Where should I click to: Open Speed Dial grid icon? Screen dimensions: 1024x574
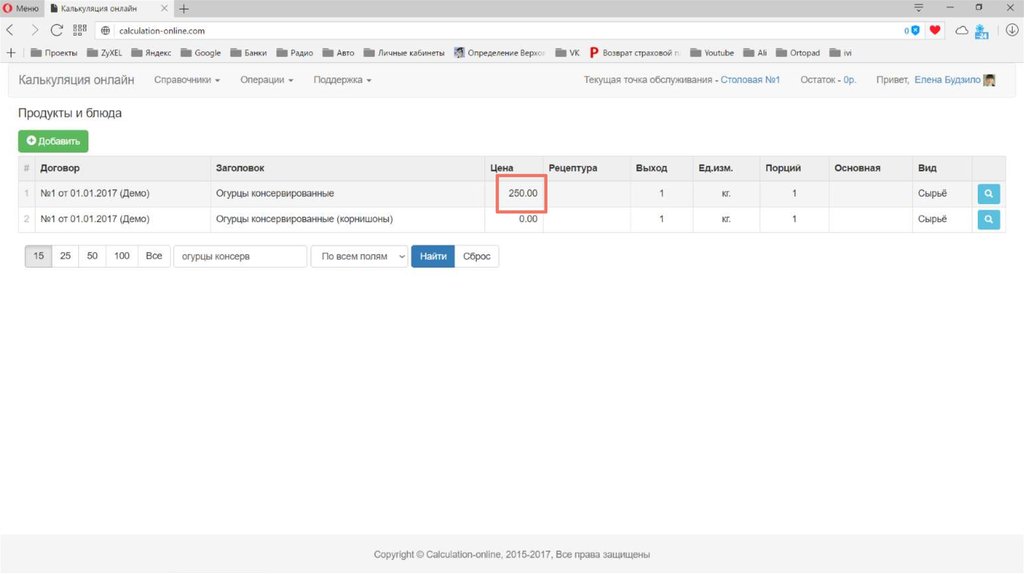[x=80, y=30]
